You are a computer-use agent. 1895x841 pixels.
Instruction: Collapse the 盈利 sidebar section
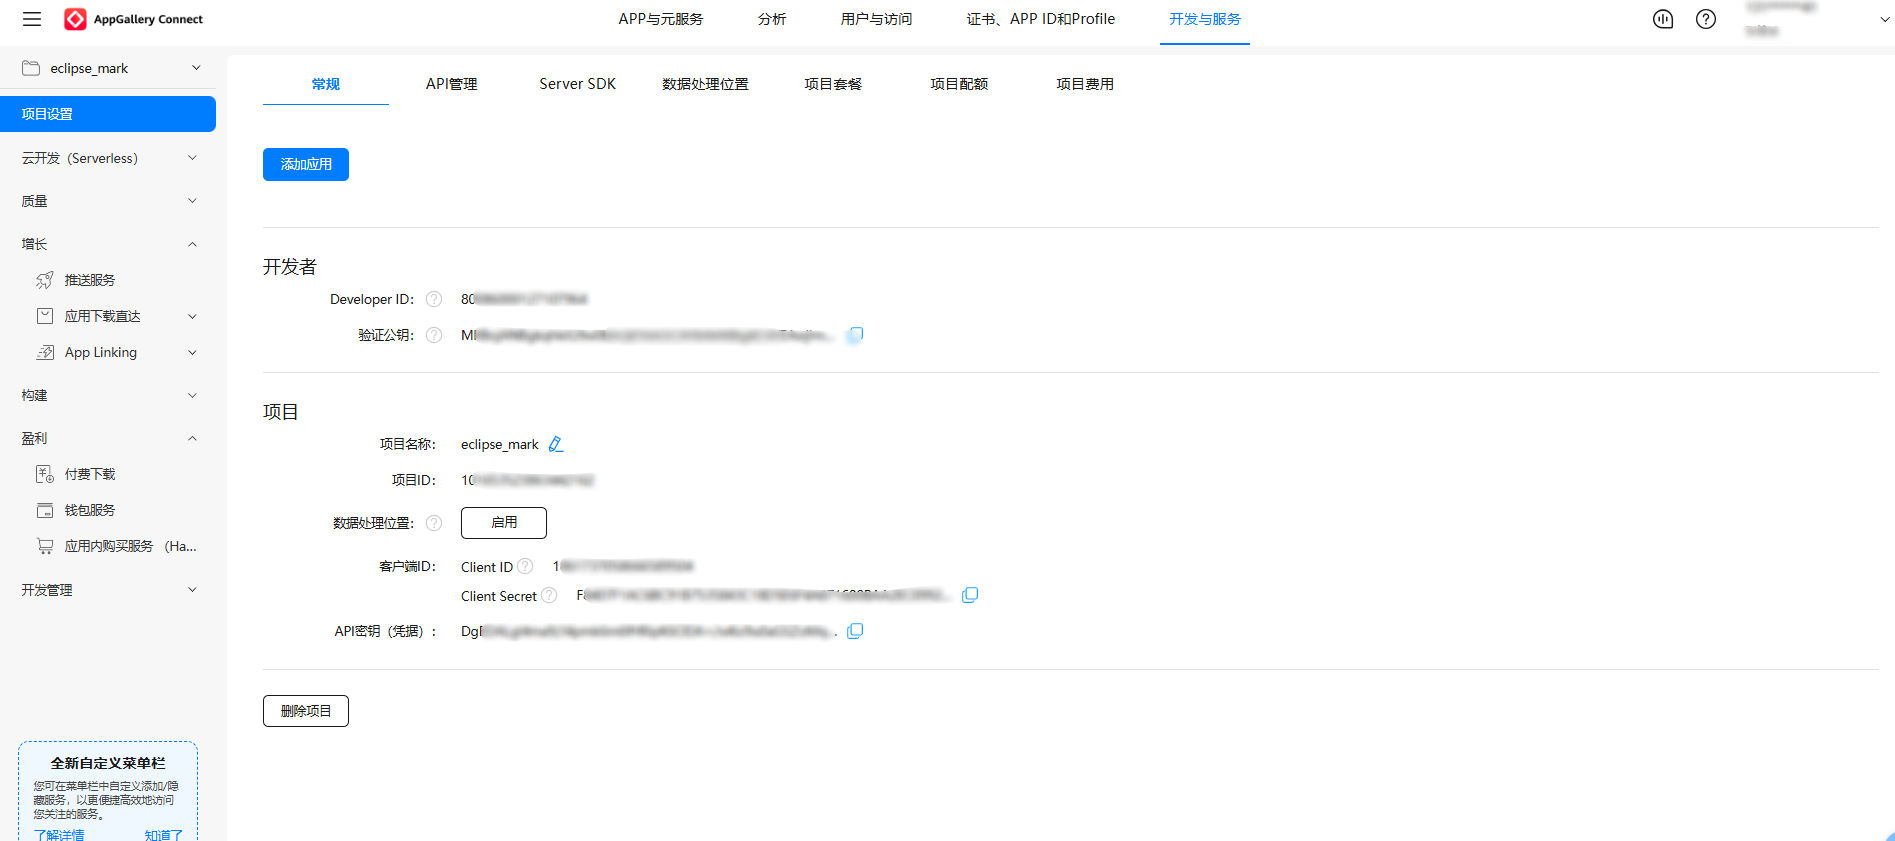[x=192, y=438]
